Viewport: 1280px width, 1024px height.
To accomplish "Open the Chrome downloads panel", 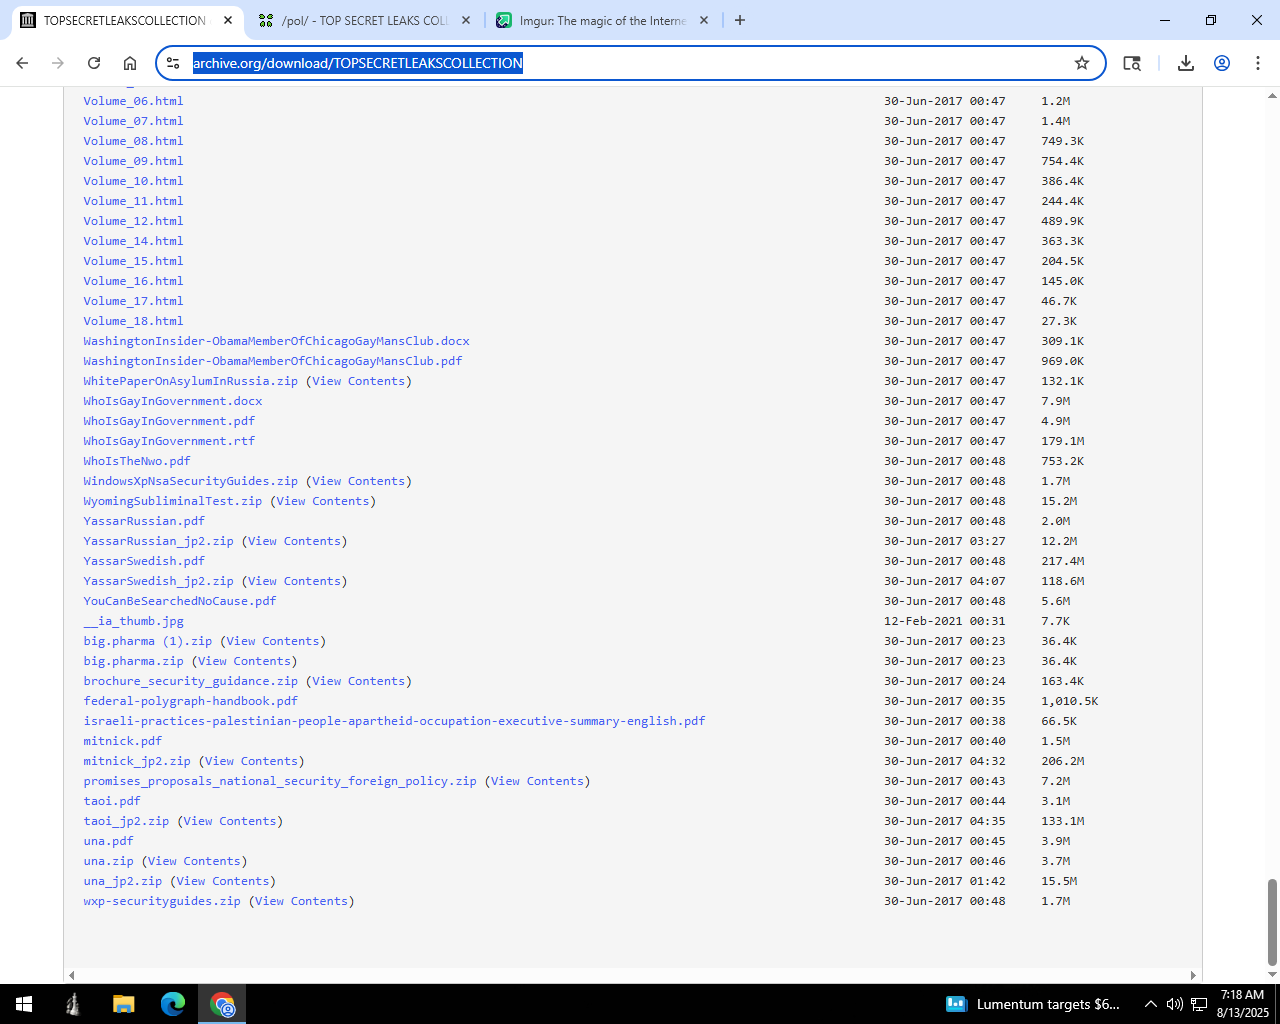I will point(1186,63).
